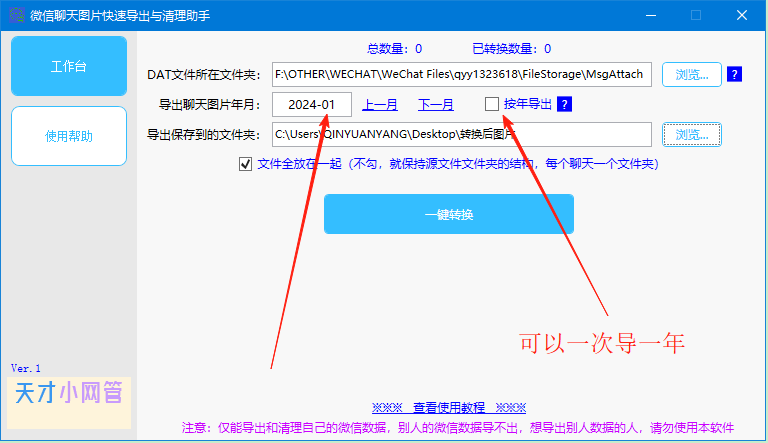Start conversion with 一键转换 button
The image size is (768, 443).
tap(449, 214)
